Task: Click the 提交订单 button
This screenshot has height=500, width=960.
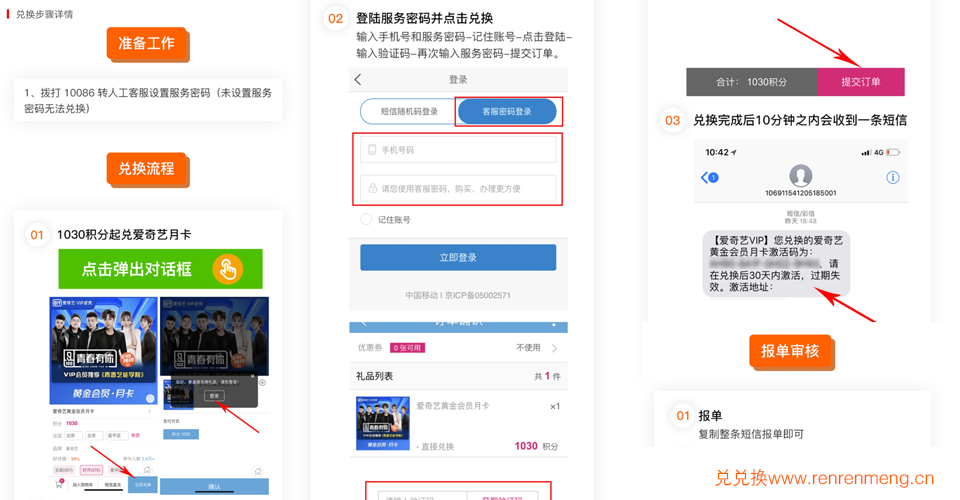Action: click(x=860, y=82)
